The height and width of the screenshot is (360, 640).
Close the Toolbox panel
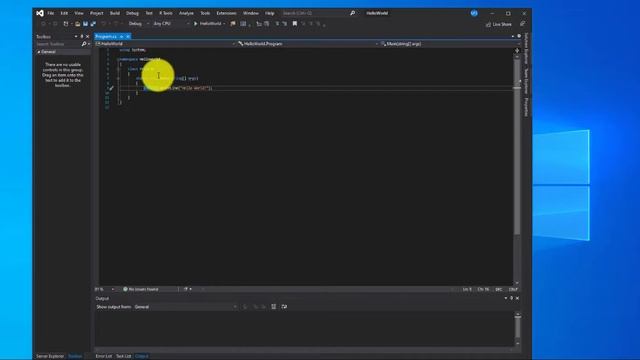pyautogui.click(x=87, y=36)
